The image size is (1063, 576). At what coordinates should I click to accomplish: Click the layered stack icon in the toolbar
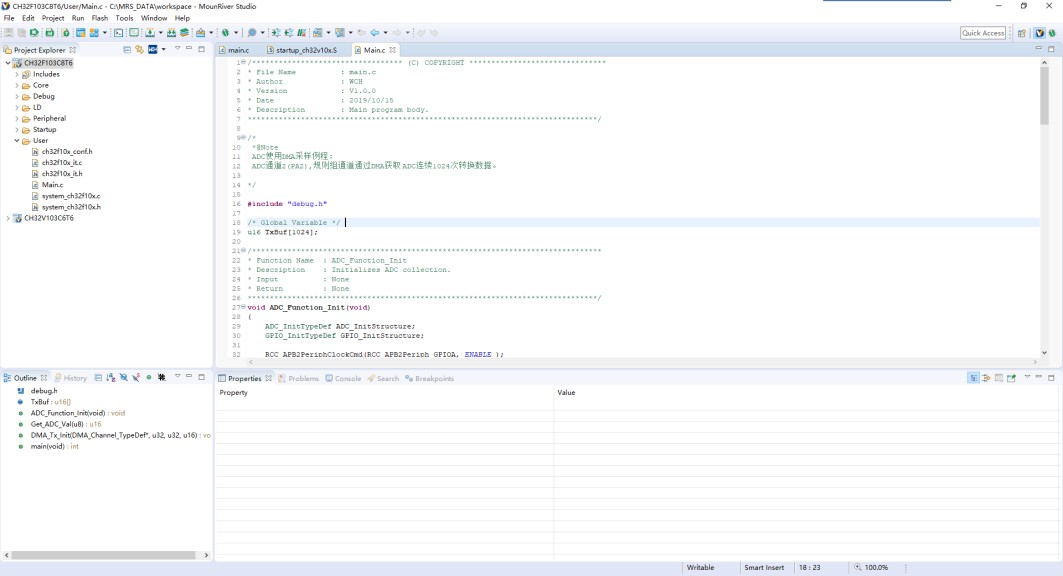tap(184, 33)
